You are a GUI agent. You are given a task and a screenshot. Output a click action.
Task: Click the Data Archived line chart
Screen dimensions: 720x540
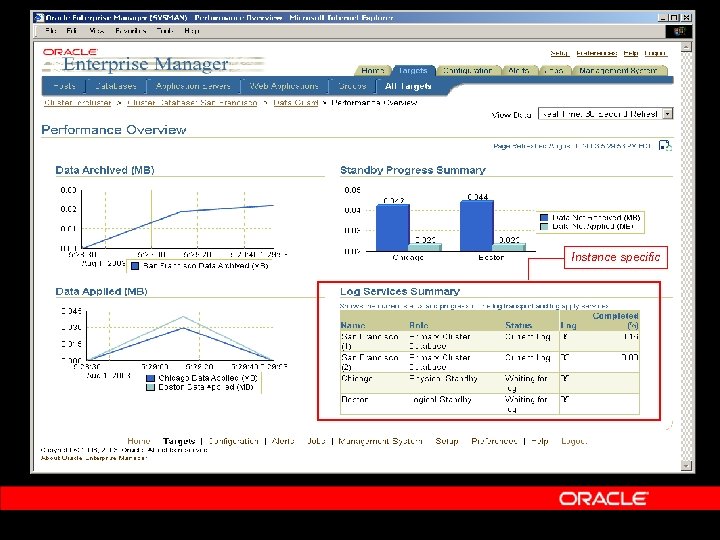pos(178,219)
